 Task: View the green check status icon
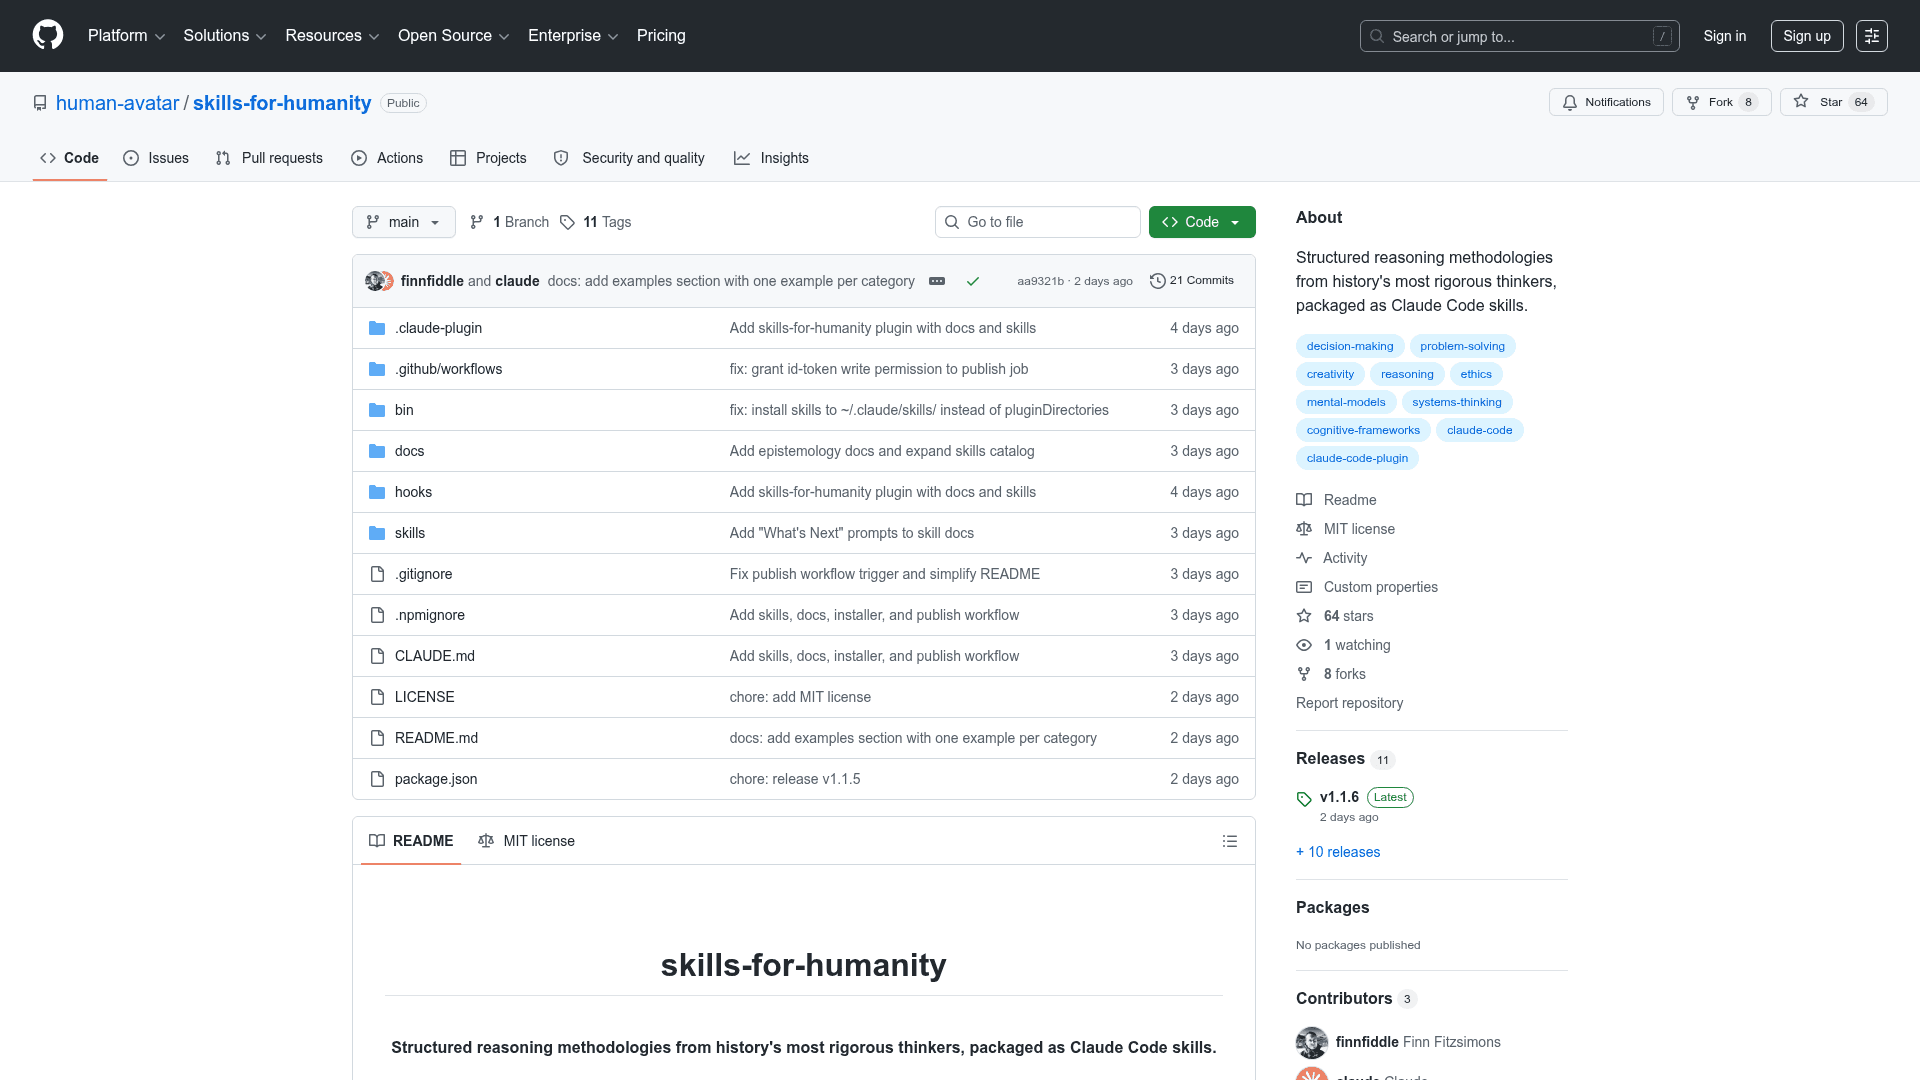972,281
